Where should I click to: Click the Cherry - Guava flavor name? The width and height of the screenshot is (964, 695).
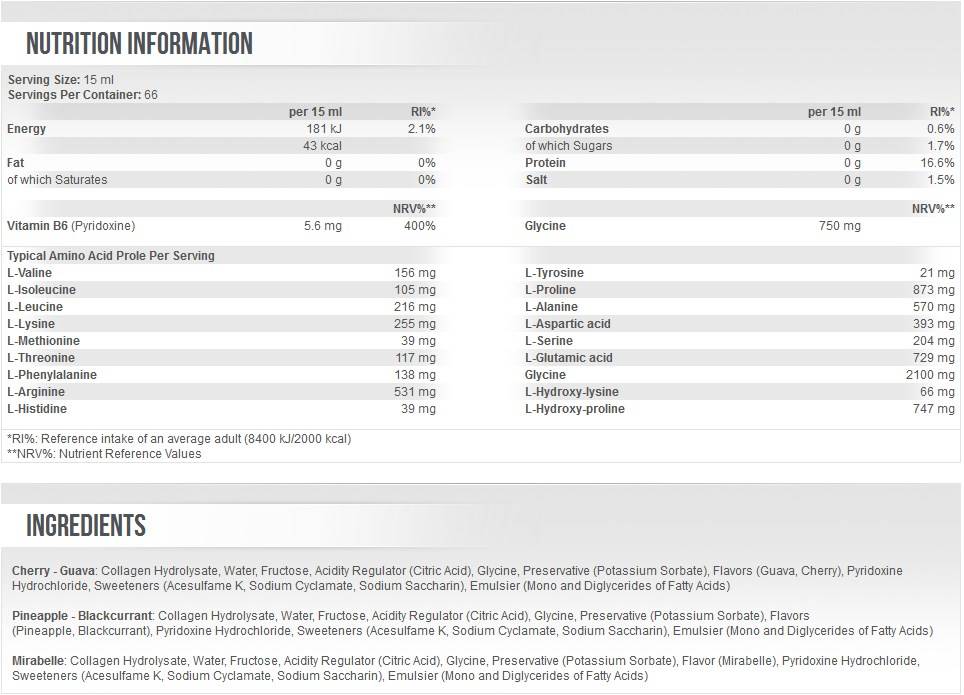click(53, 571)
